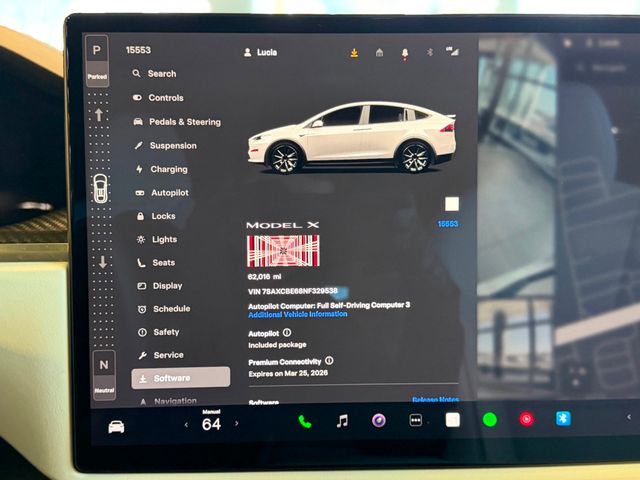Open the Controls settings
640x480 pixels.
tap(158, 98)
